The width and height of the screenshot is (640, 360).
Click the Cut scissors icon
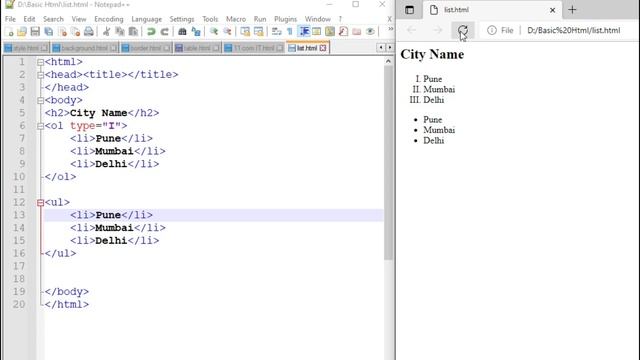click(x=107, y=31)
